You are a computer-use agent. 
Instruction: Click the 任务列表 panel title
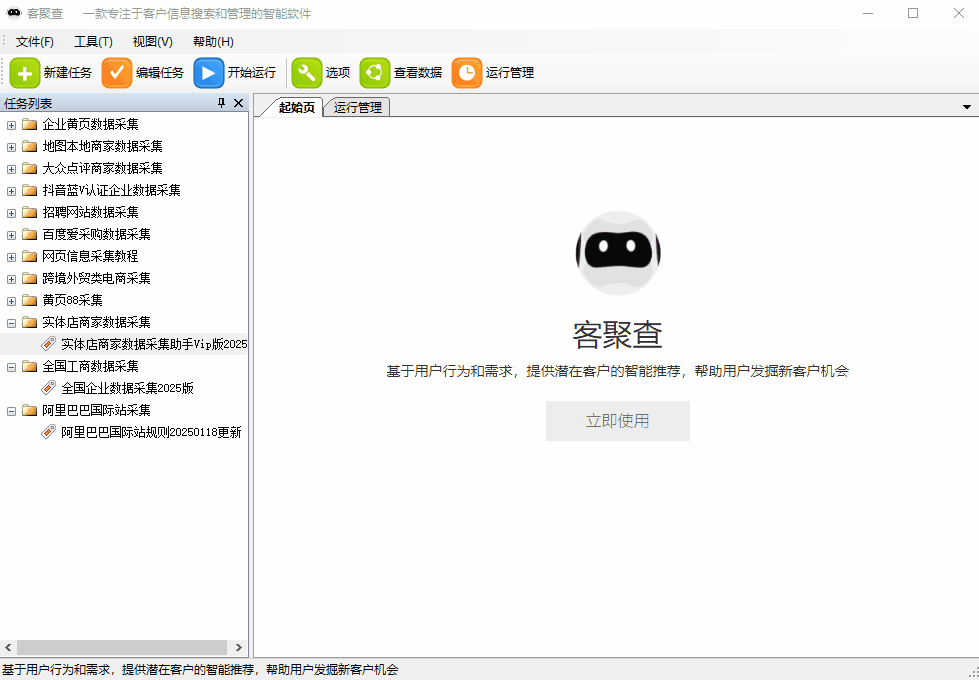coord(28,104)
